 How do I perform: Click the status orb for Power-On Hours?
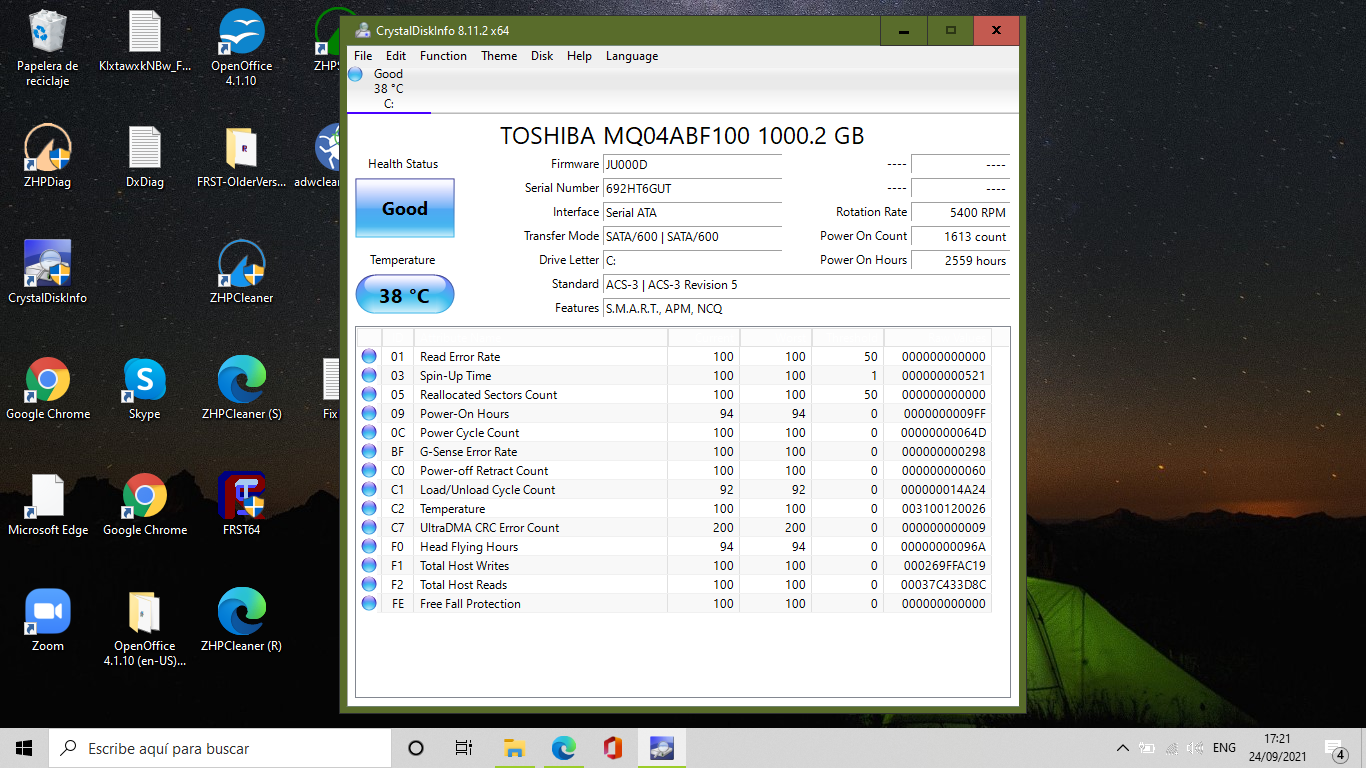click(x=369, y=413)
